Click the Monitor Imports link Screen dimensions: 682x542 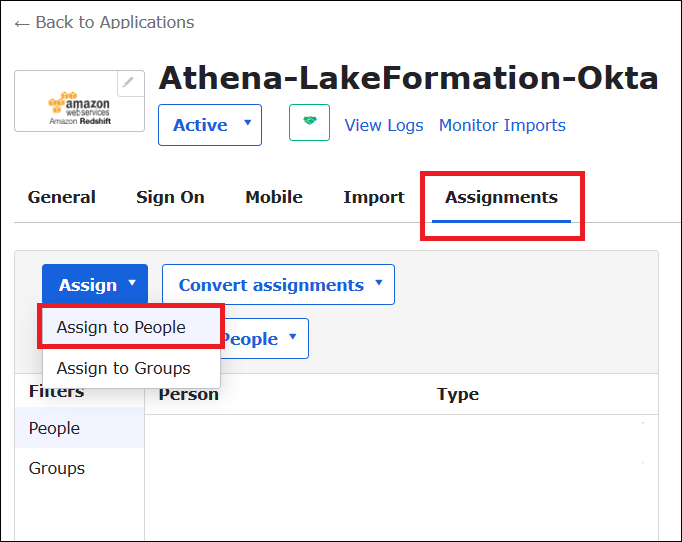pos(502,125)
